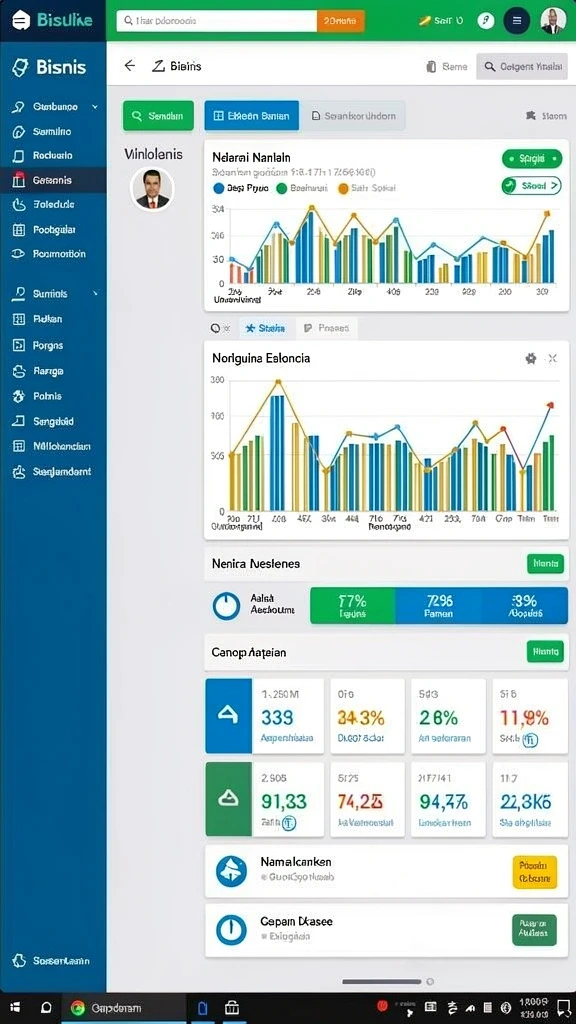Open Chrome icon in the taskbar
The image size is (576, 1024).
pyautogui.click(x=78, y=1008)
